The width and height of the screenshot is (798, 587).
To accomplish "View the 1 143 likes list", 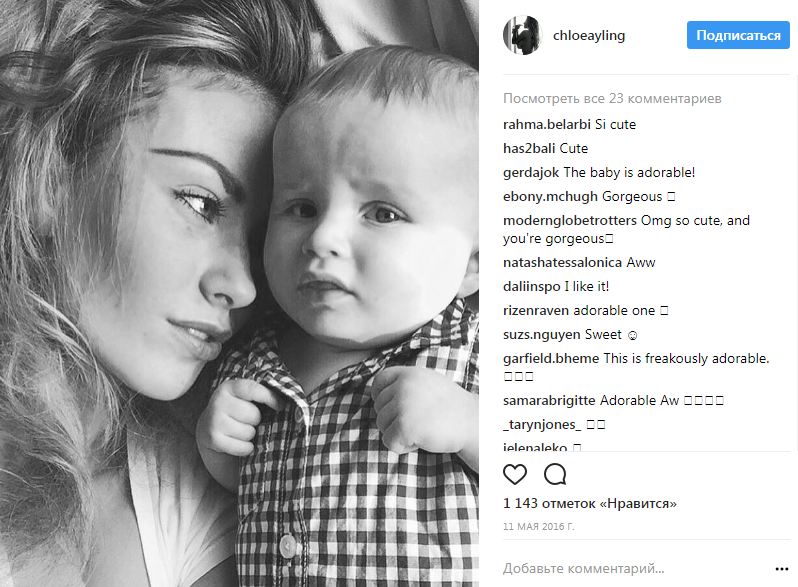I will click(x=590, y=504).
